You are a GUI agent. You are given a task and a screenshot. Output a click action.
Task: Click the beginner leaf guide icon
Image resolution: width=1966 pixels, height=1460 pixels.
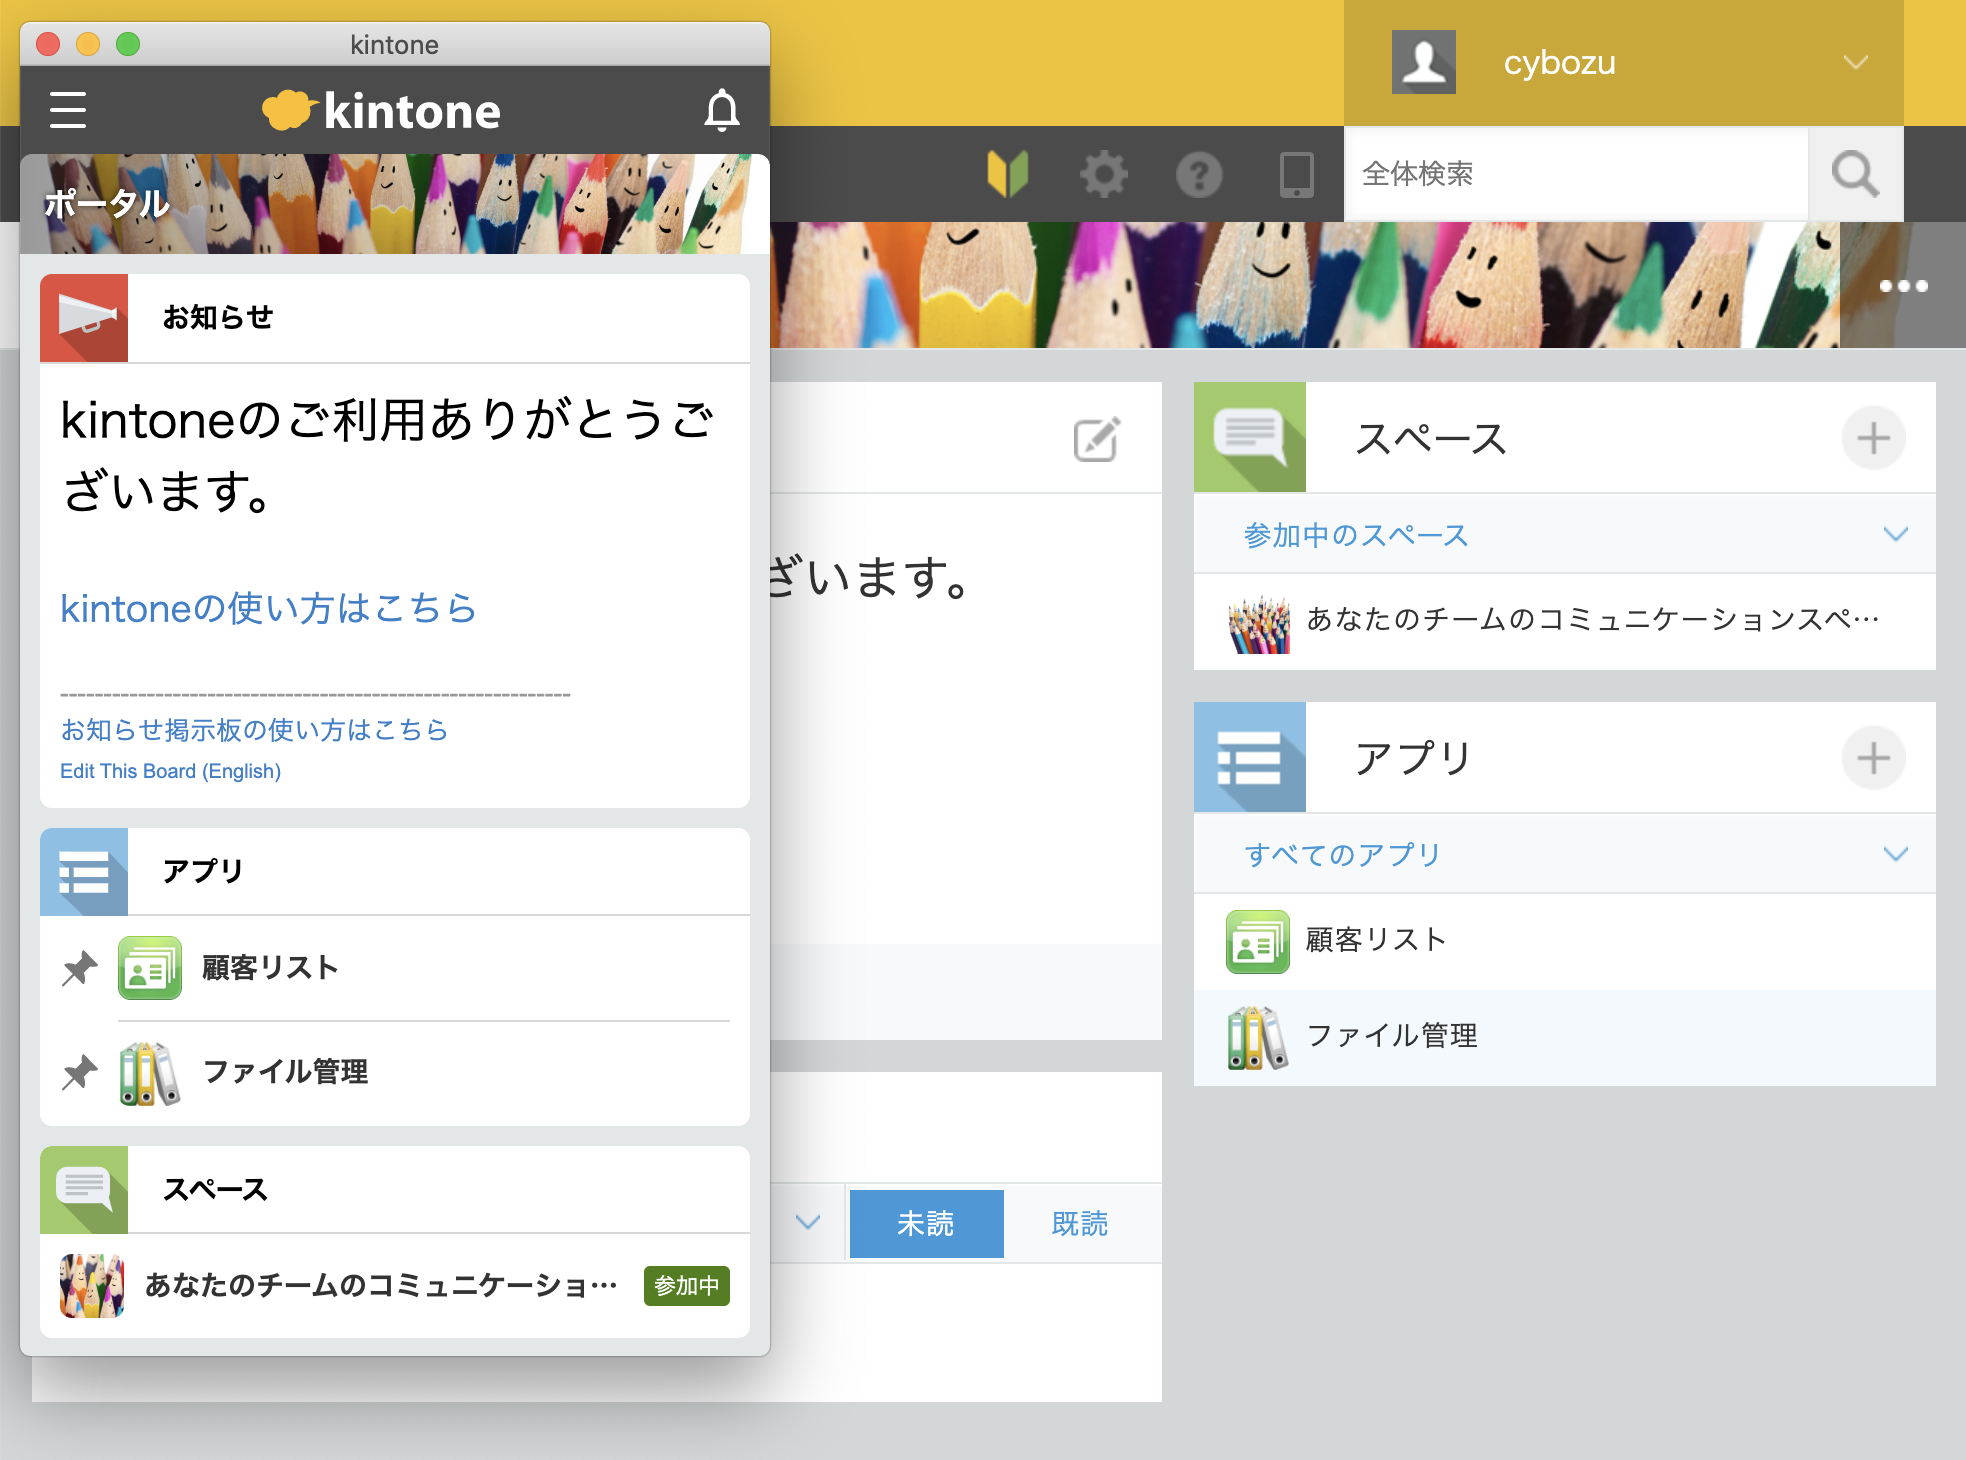(x=1008, y=174)
